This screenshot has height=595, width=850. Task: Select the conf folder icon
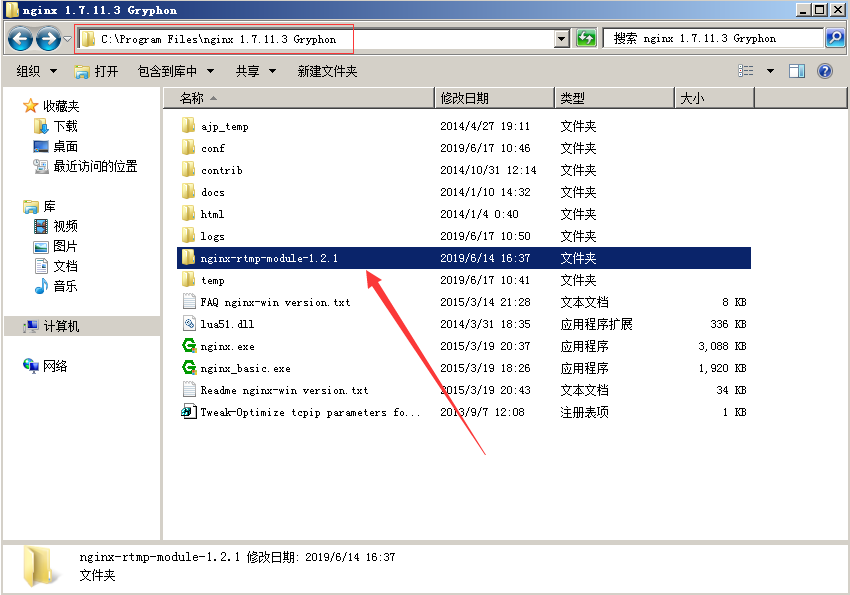[188, 148]
